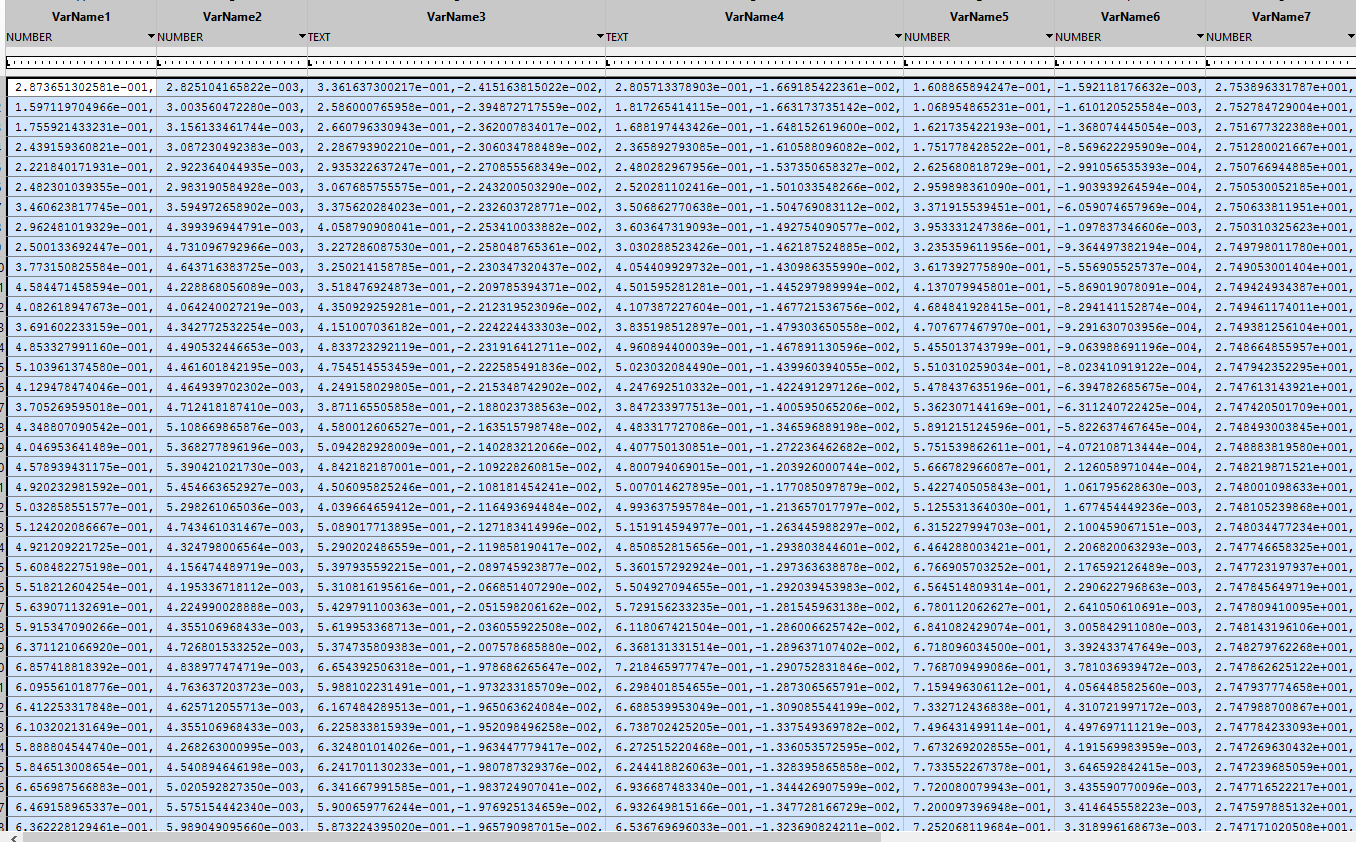Image resolution: width=1356 pixels, height=842 pixels.
Task: Click cell 1.608865894247e-001 in VarName5
Action: 980,87
